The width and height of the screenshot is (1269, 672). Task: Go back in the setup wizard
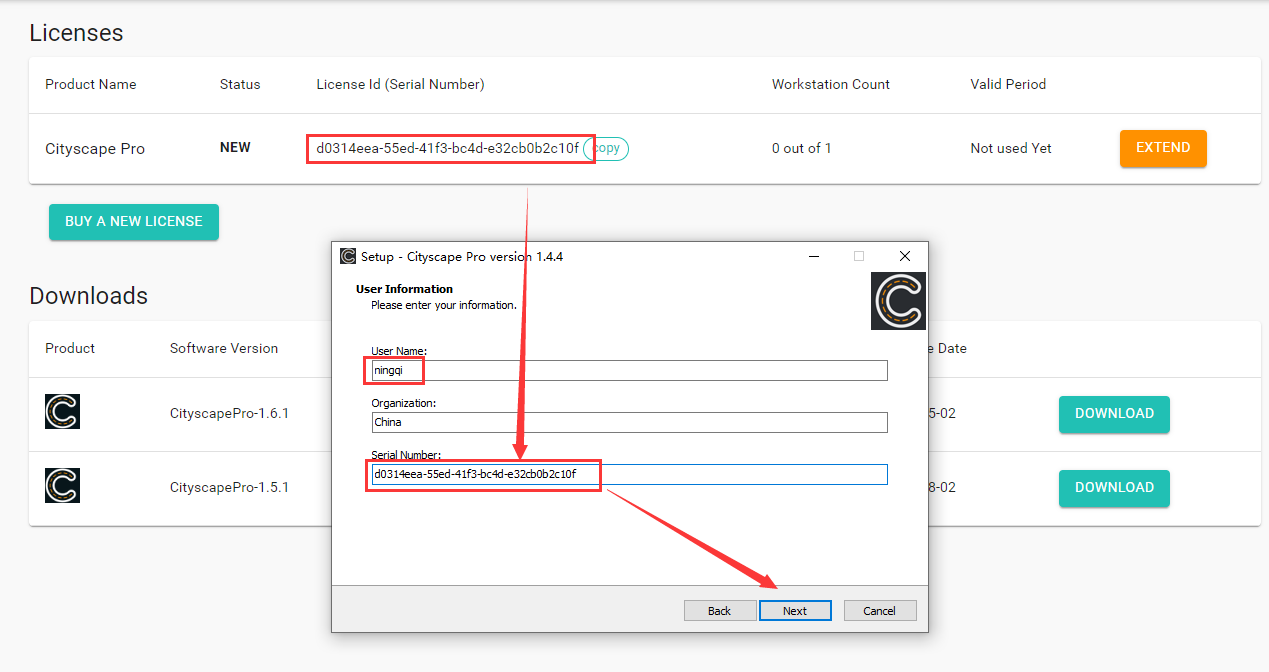[720, 611]
